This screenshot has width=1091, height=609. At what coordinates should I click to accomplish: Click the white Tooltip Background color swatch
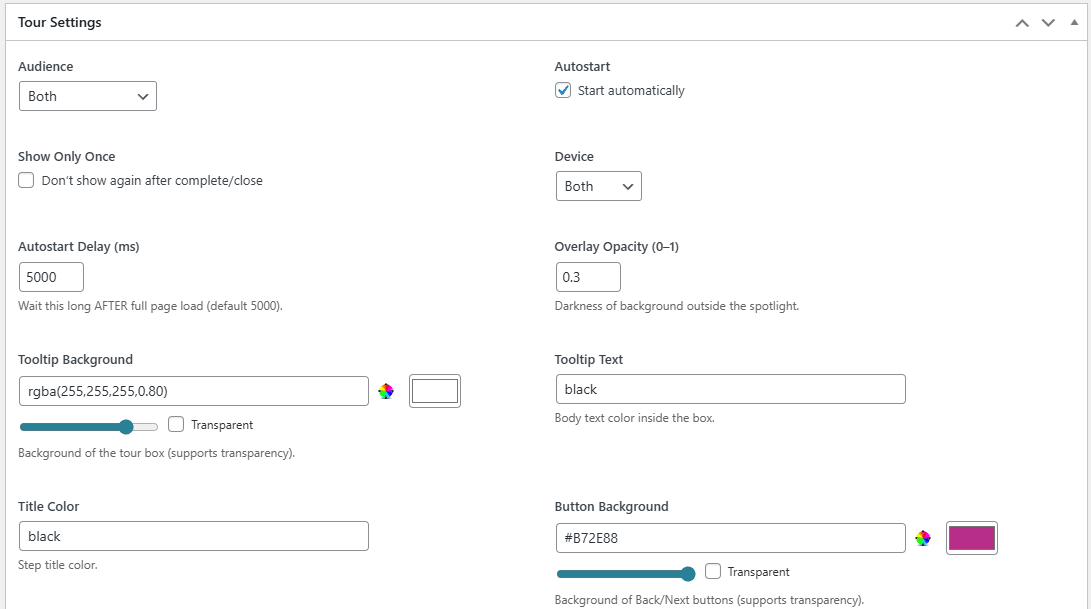[x=435, y=391]
